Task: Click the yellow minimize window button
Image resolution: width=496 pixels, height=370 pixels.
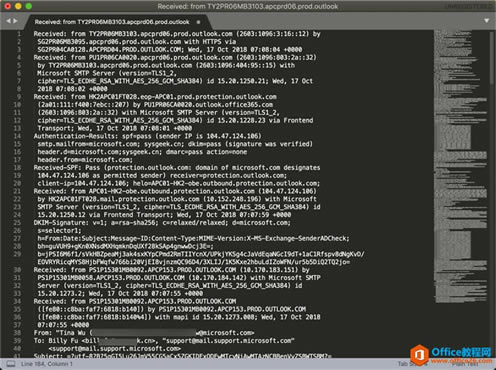Action: click(18, 6)
